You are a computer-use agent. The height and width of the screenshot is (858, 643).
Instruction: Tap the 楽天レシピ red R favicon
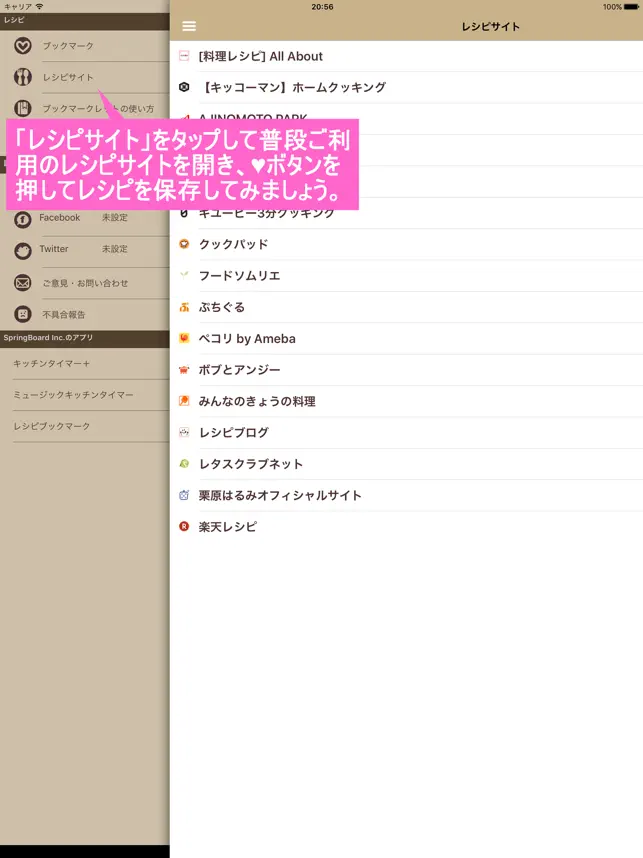(x=184, y=526)
